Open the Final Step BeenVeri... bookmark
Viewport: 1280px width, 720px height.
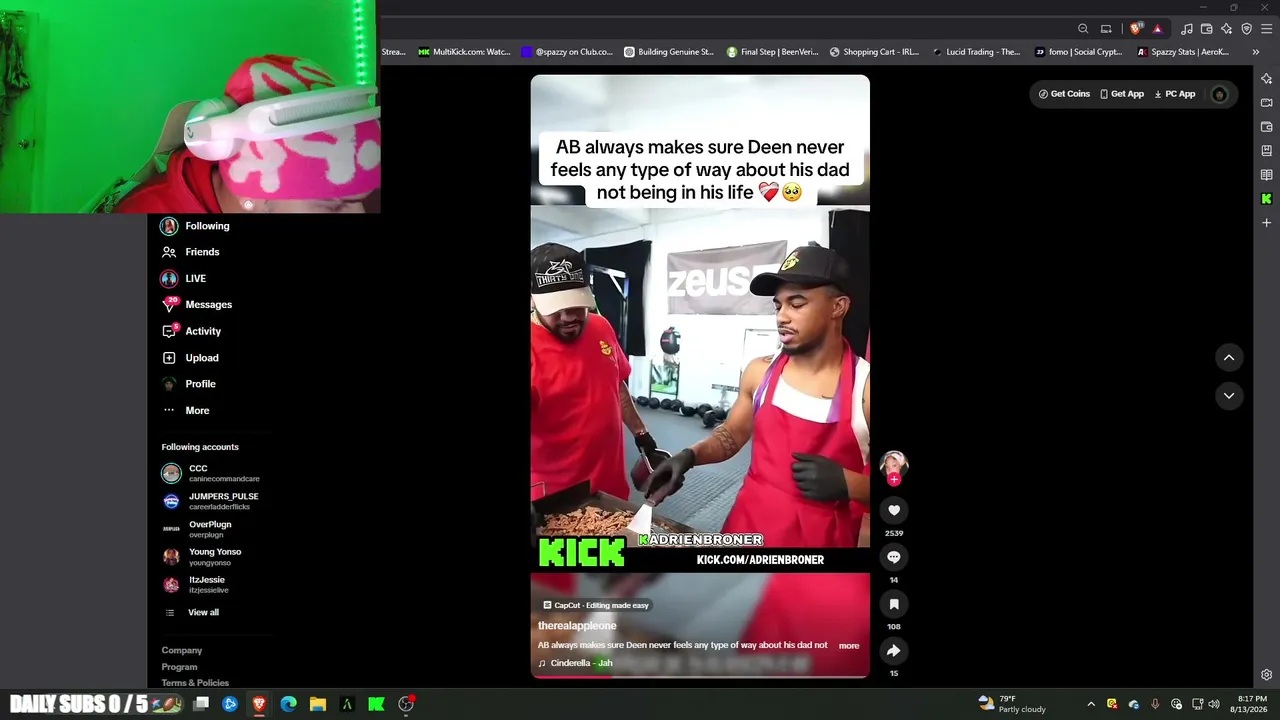click(772, 52)
